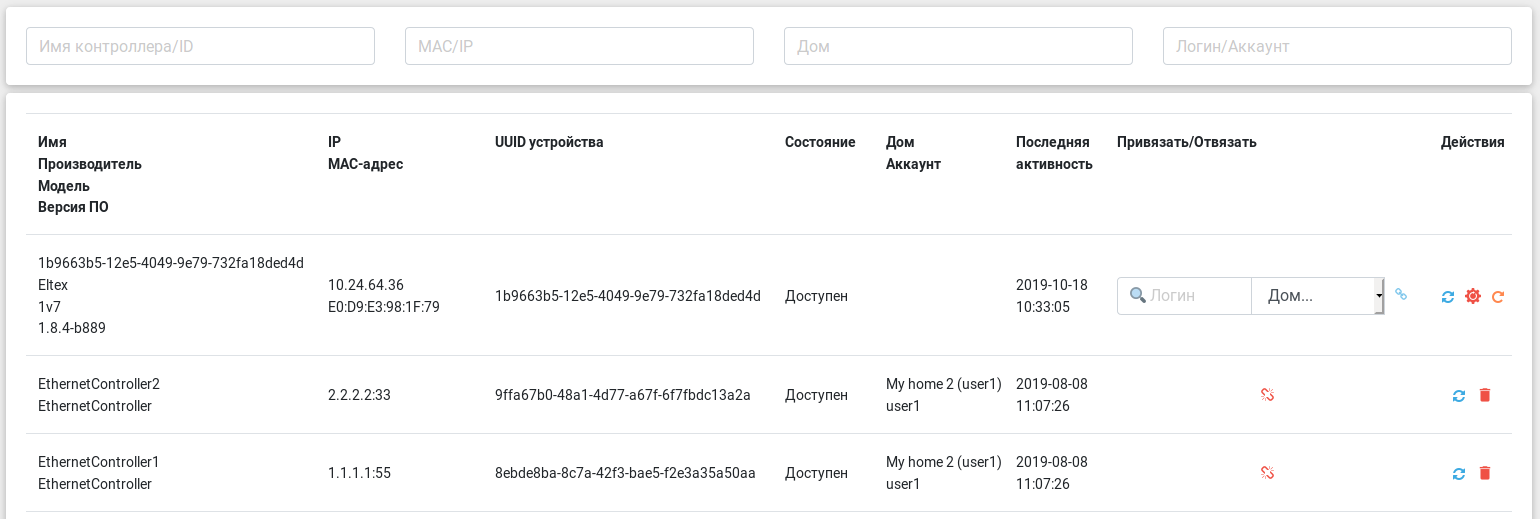Click the Имя контроллера/ID filter field
Screen dimensions: 1540x519
[x=200, y=46]
